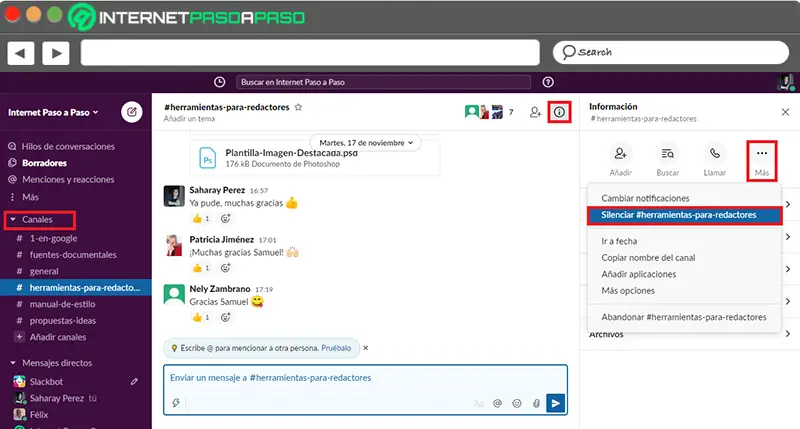Click the Buscar en Internet Paso a Paso field
800x429 pixels.
tap(383, 82)
